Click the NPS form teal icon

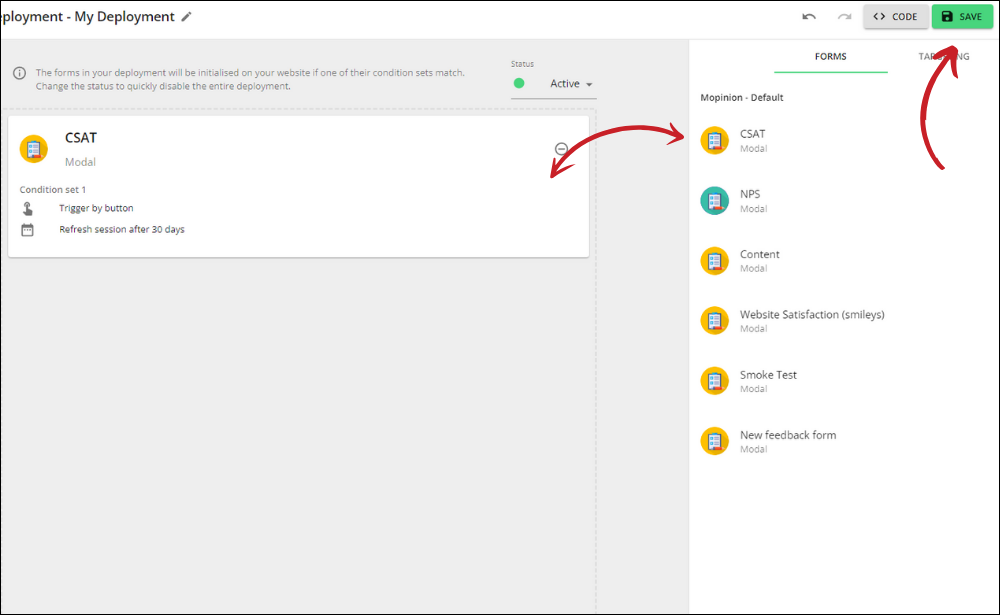(714, 200)
